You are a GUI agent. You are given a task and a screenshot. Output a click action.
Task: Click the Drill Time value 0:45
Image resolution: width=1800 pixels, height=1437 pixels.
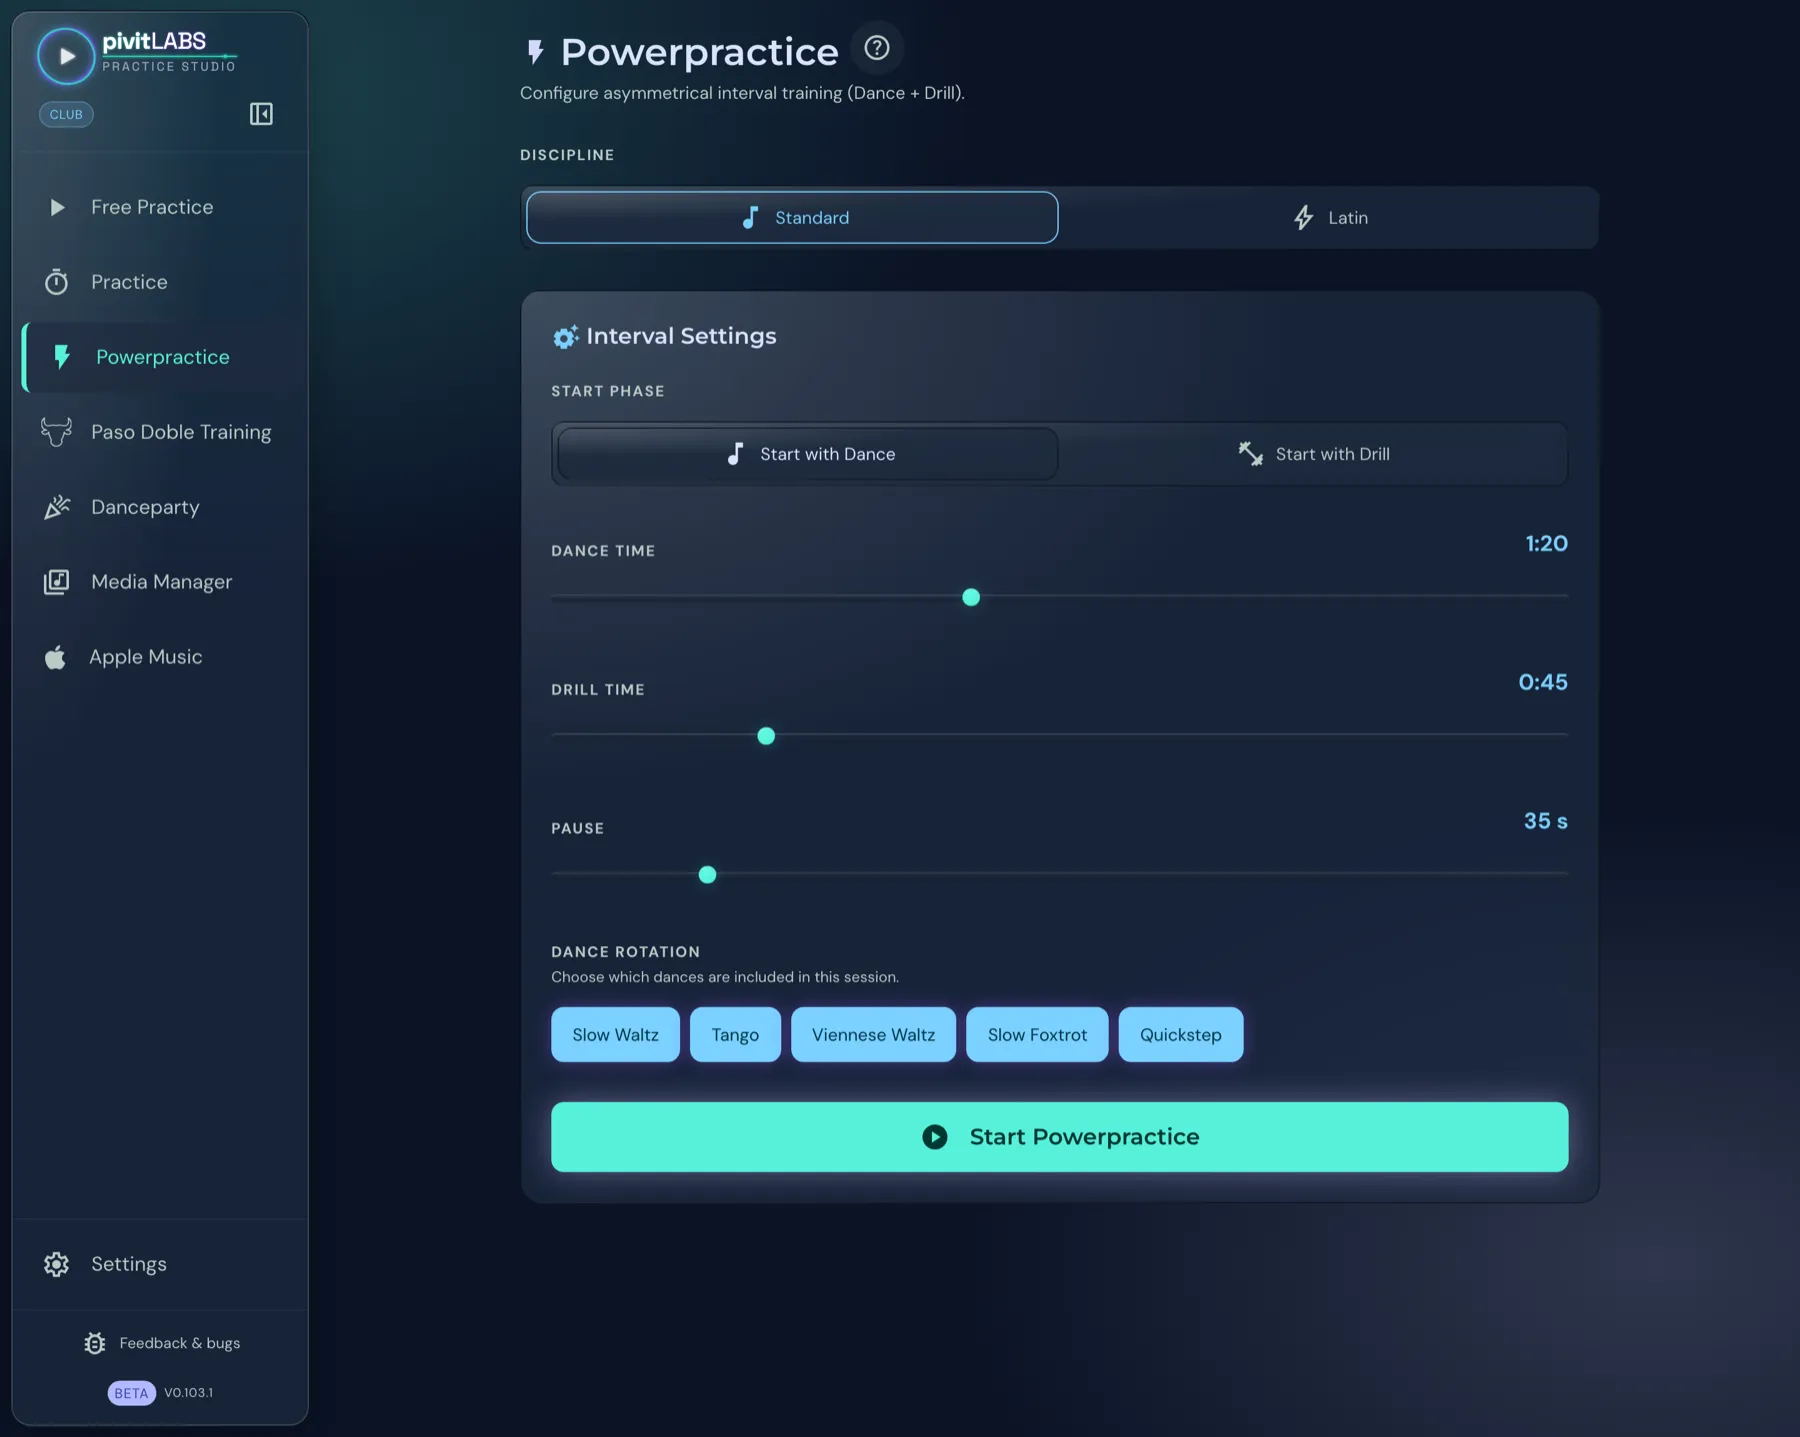[x=1543, y=682]
